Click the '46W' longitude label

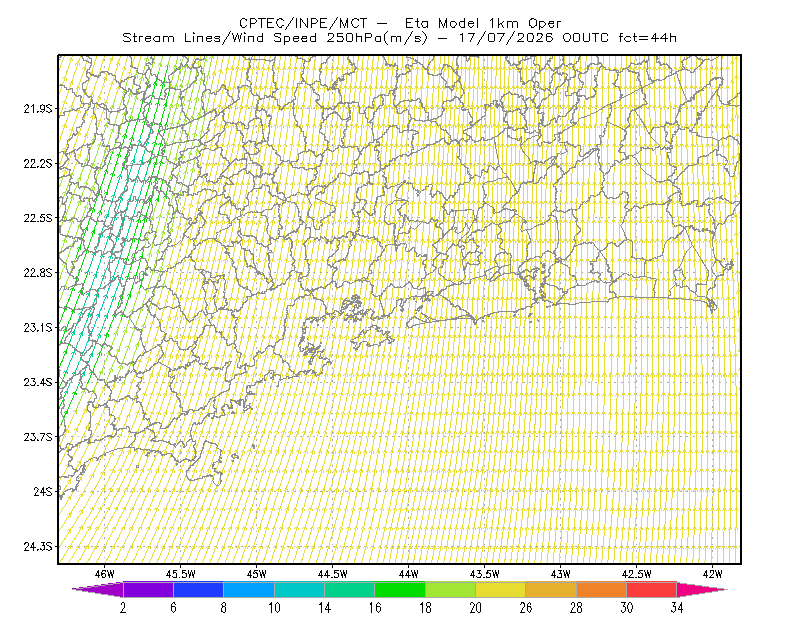point(105,574)
